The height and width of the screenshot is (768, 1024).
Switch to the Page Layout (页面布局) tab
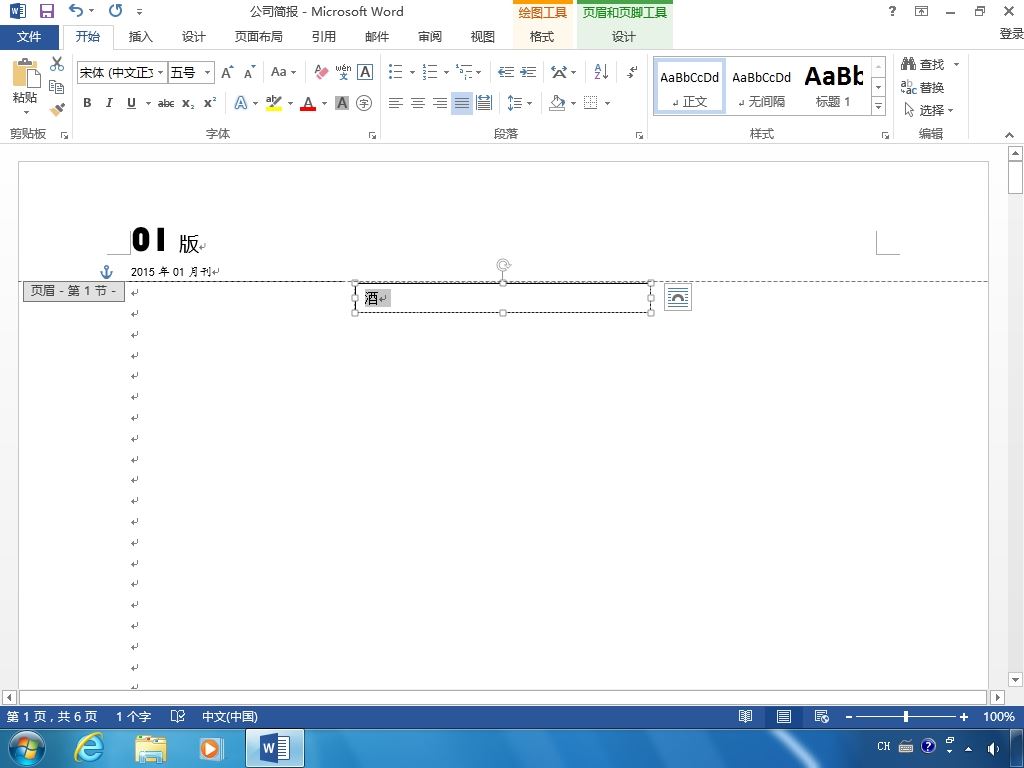[x=259, y=37]
